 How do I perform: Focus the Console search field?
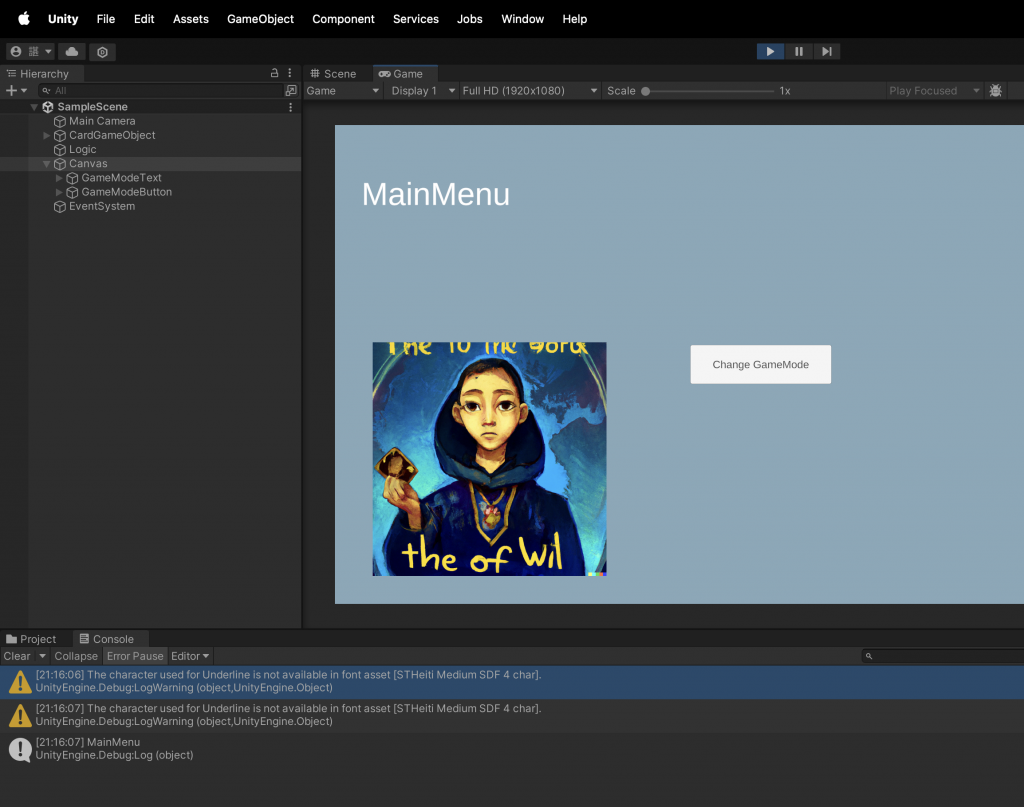[x=942, y=656]
